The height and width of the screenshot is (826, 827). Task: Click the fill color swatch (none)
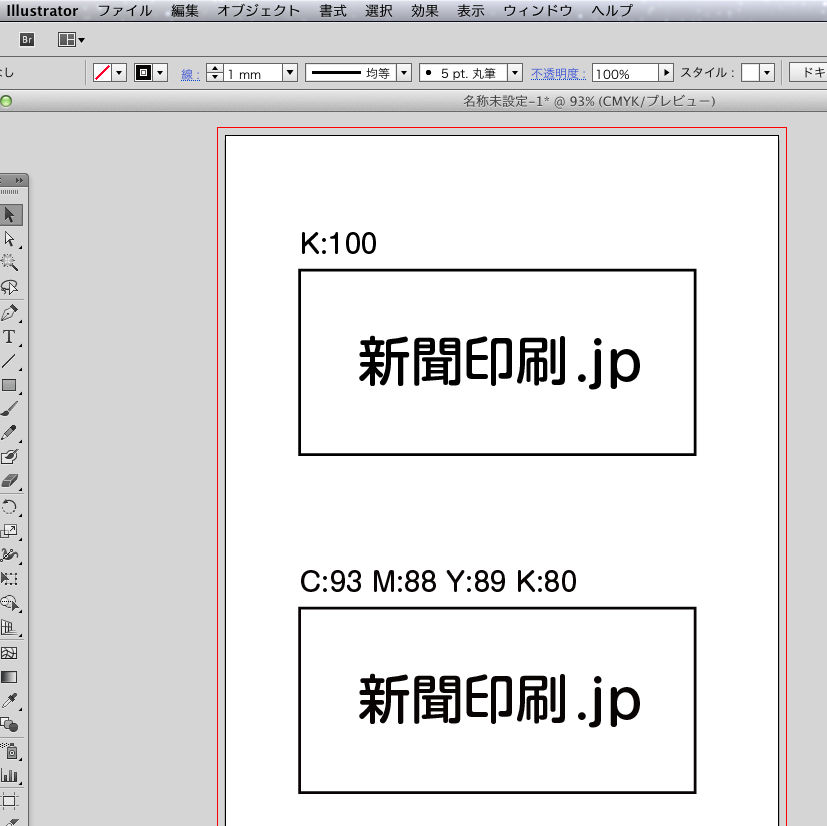(x=102, y=73)
